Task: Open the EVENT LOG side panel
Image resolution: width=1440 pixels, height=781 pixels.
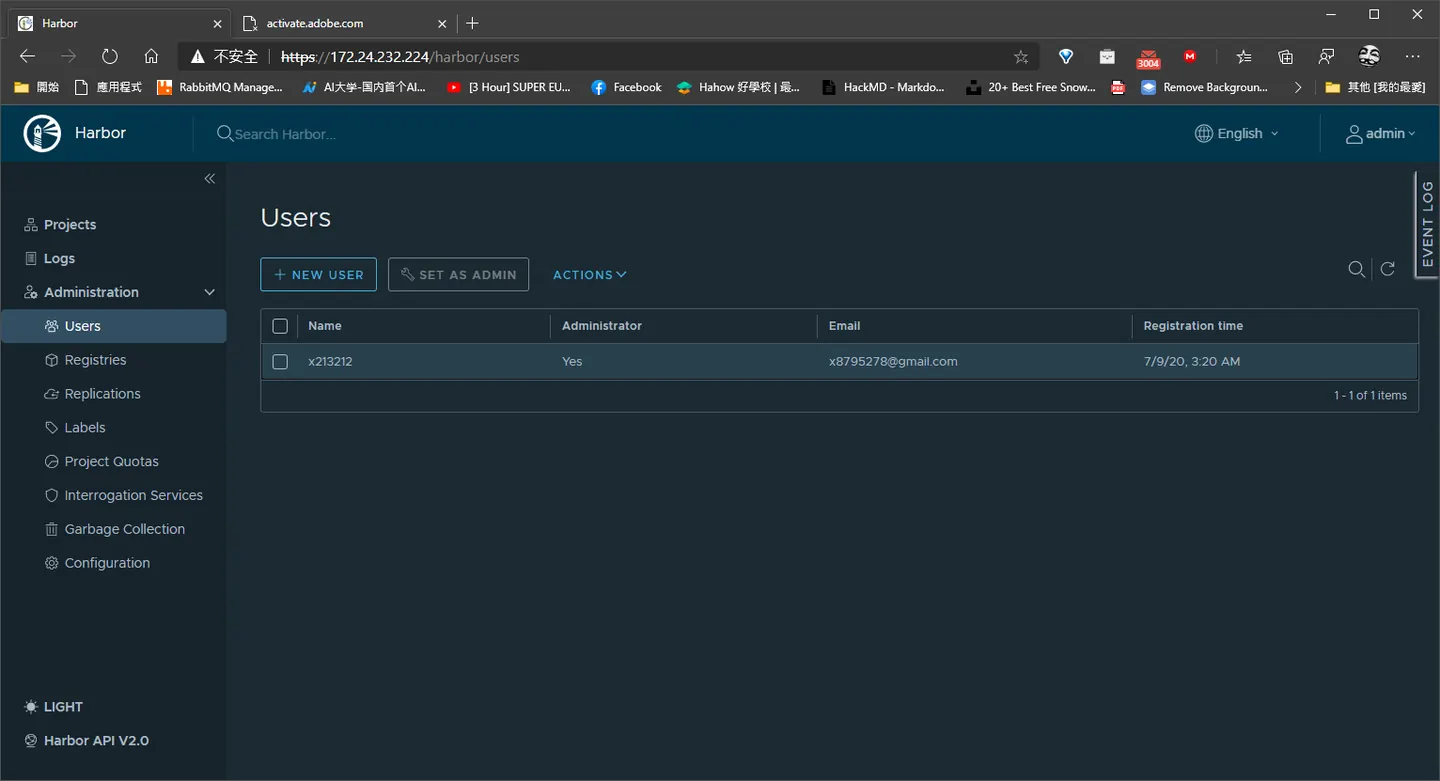Action: tap(1427, 224)
